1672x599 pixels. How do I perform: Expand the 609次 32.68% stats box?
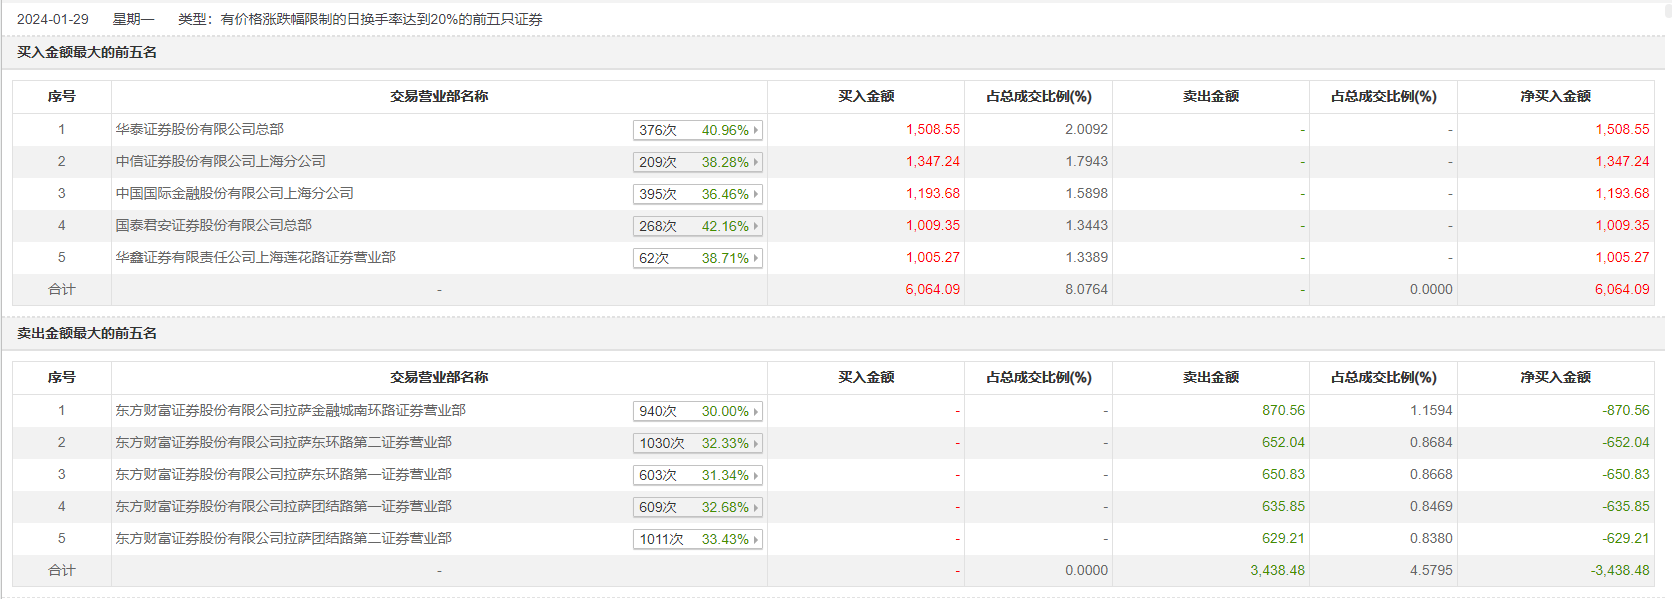[697, 507]
